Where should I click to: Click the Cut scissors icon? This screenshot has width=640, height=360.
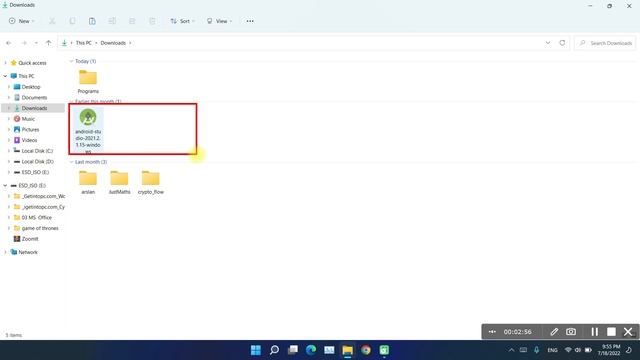52,21
